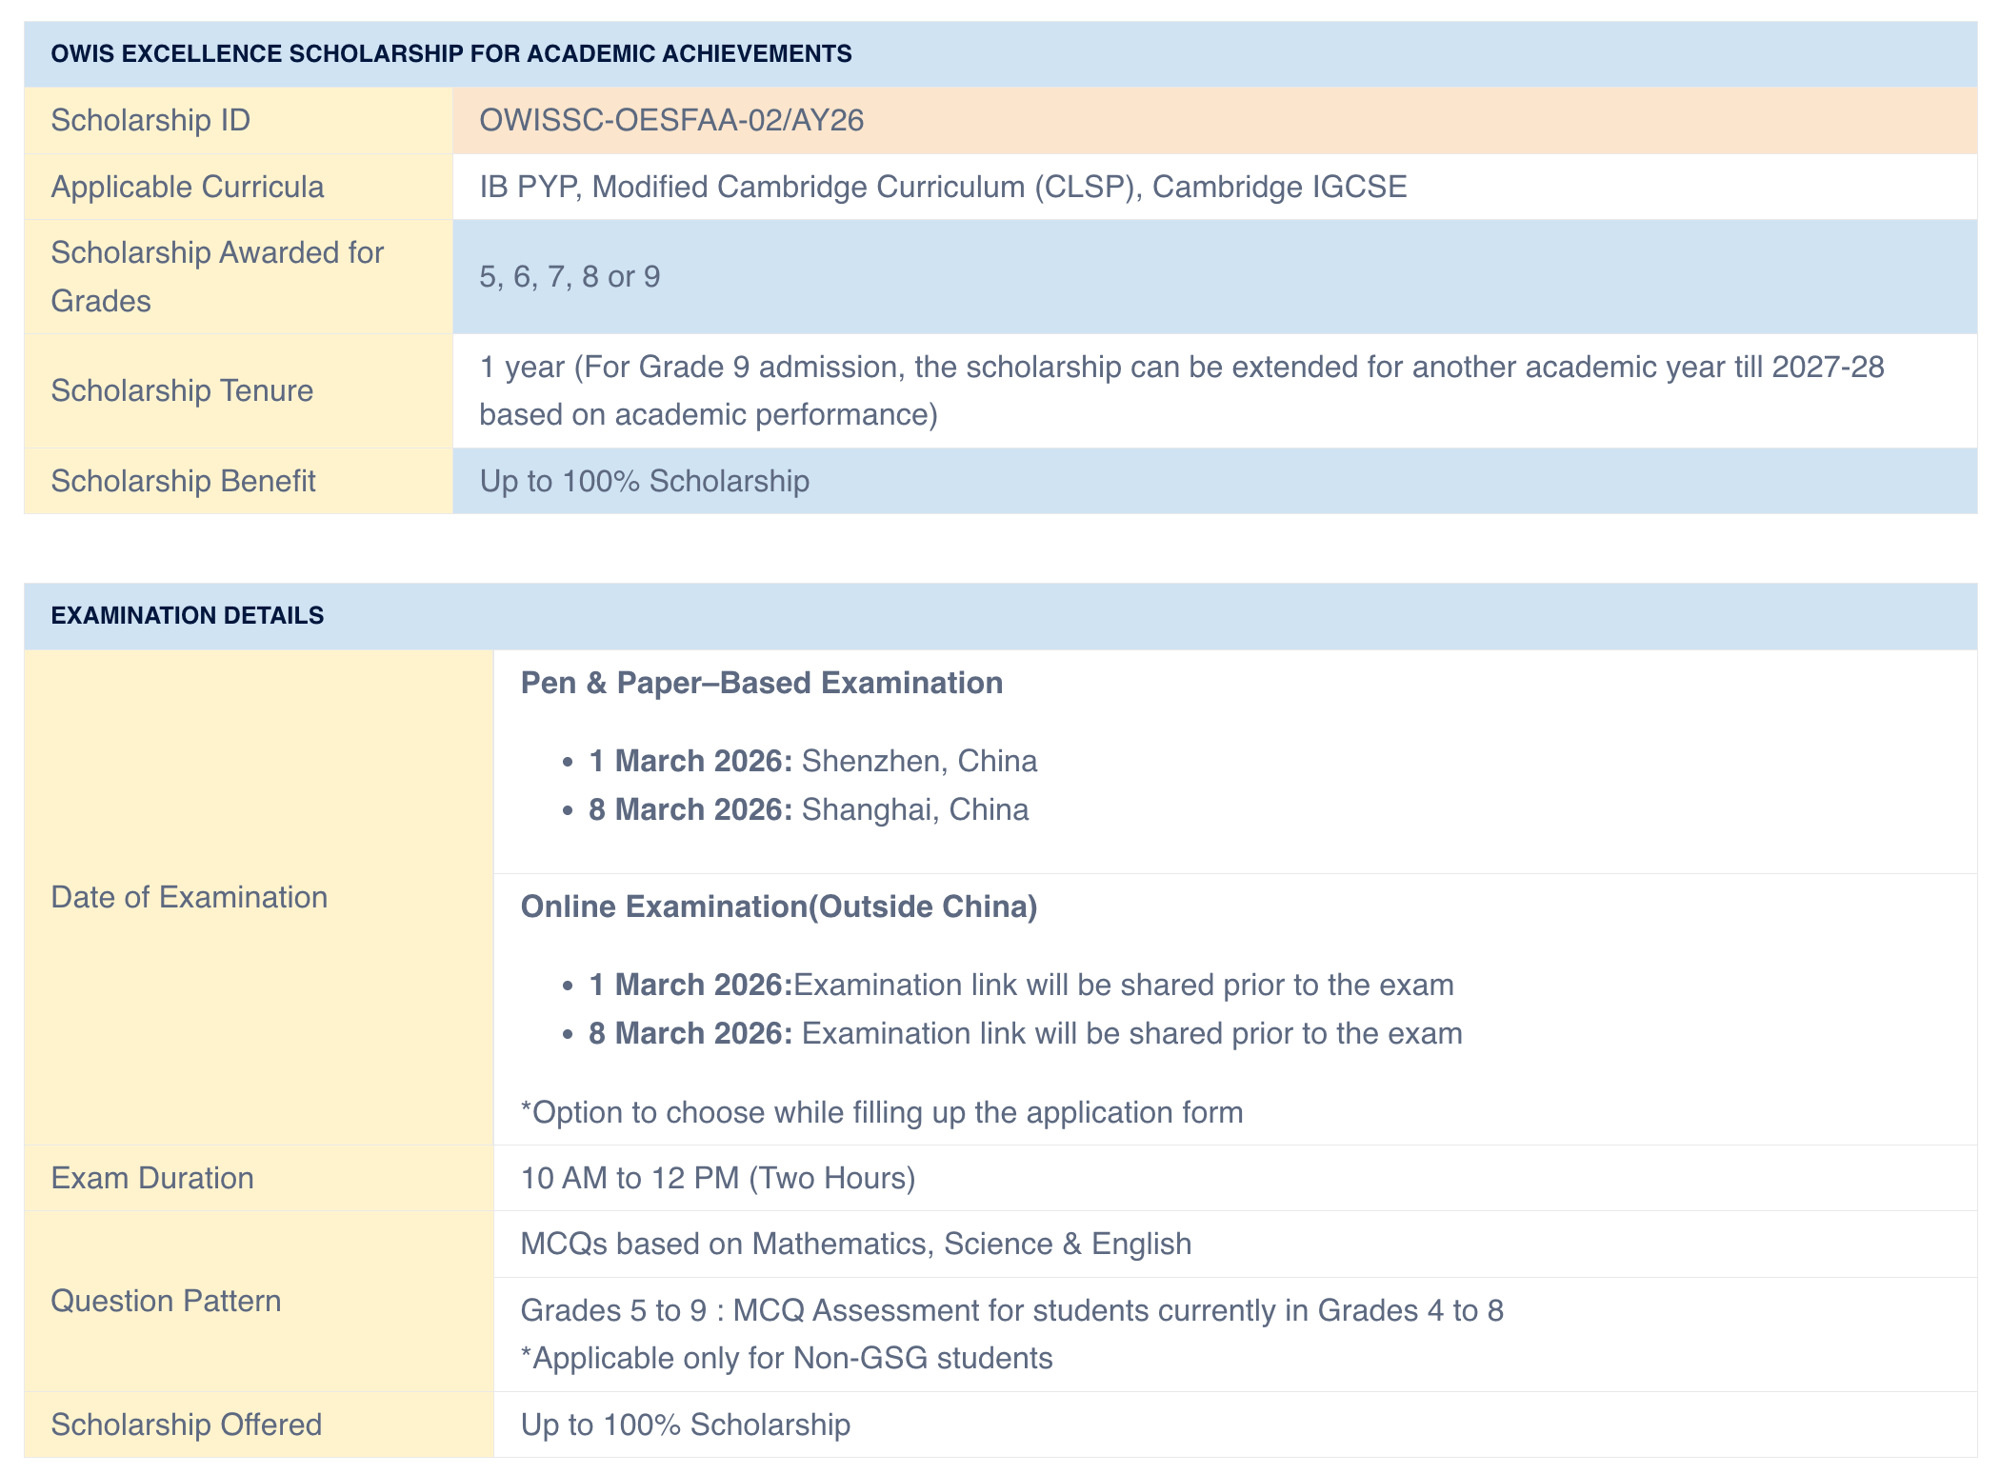Click the Date of Examination label
Viewport: 2000px width, 1474px height.
(189, 897)
